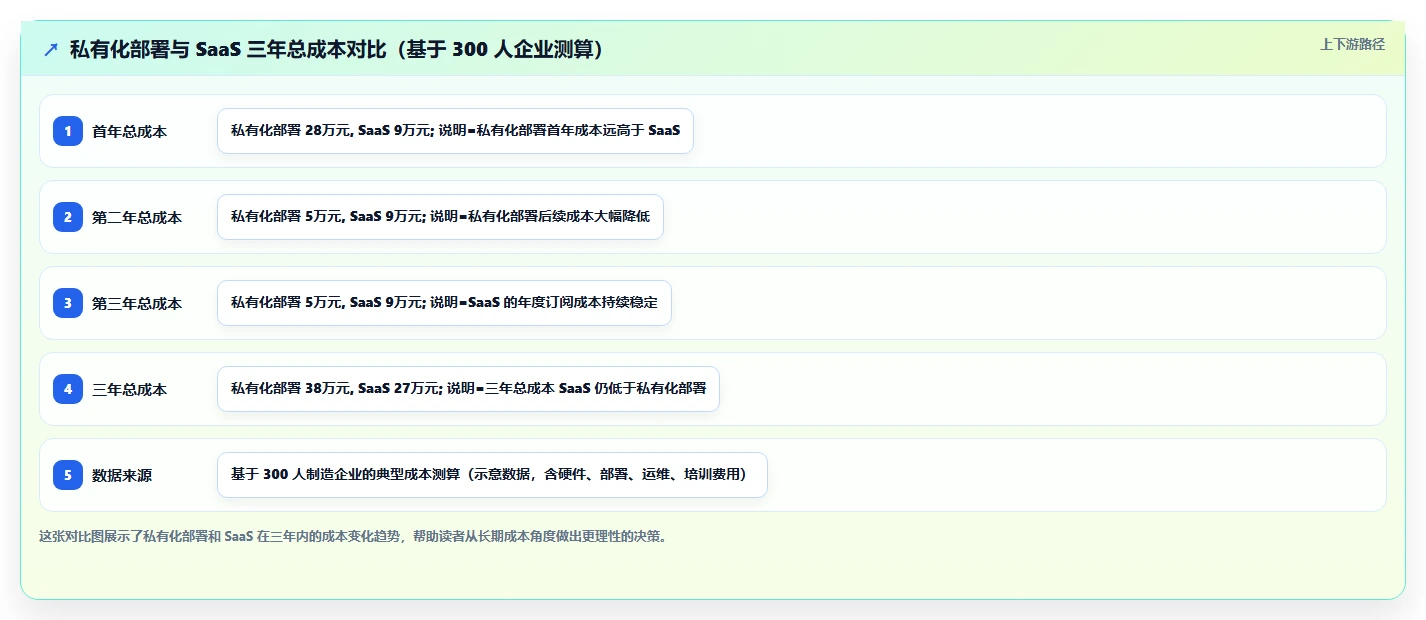This screenshot has height=620, width=1426.
Task: Click the box reading 私有化部署 38万元, SaaS 27万元
Action: pyautogui.click(x=468, y=389)
